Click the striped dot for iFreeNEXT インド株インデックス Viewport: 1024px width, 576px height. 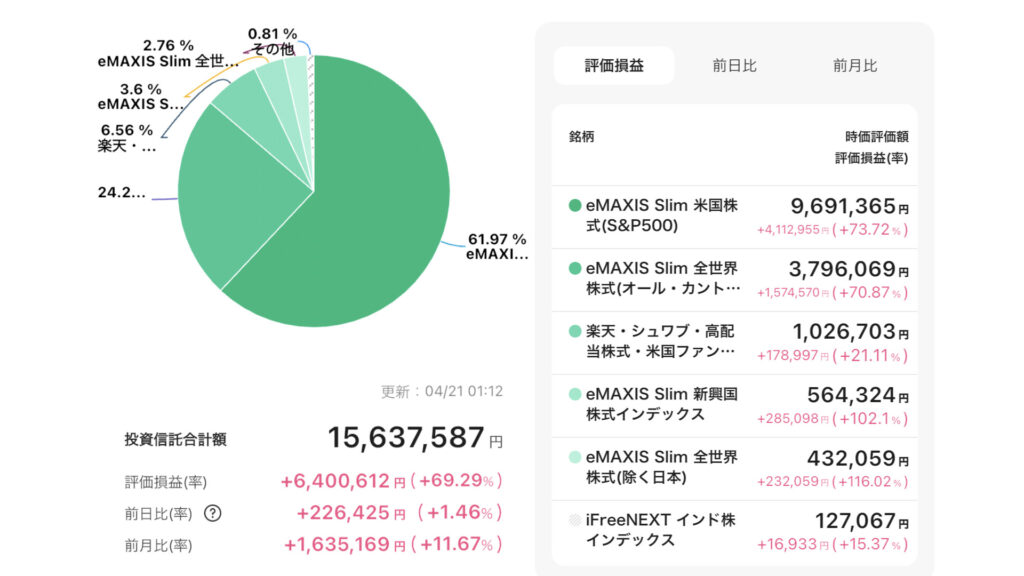[575, 521]
